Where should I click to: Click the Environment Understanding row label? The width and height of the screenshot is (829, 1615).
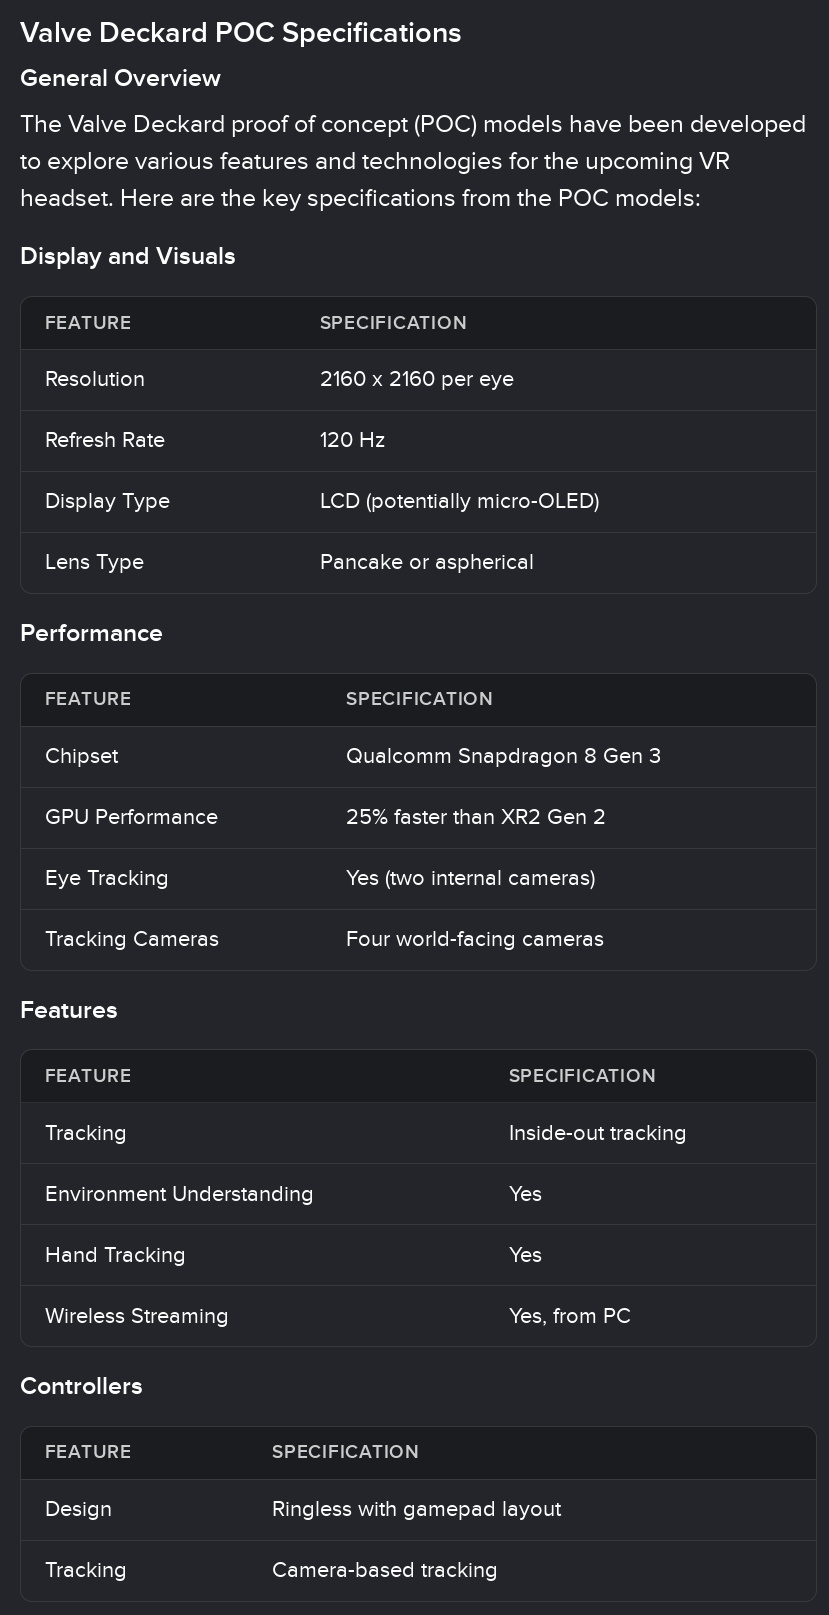coord(179,1194)
